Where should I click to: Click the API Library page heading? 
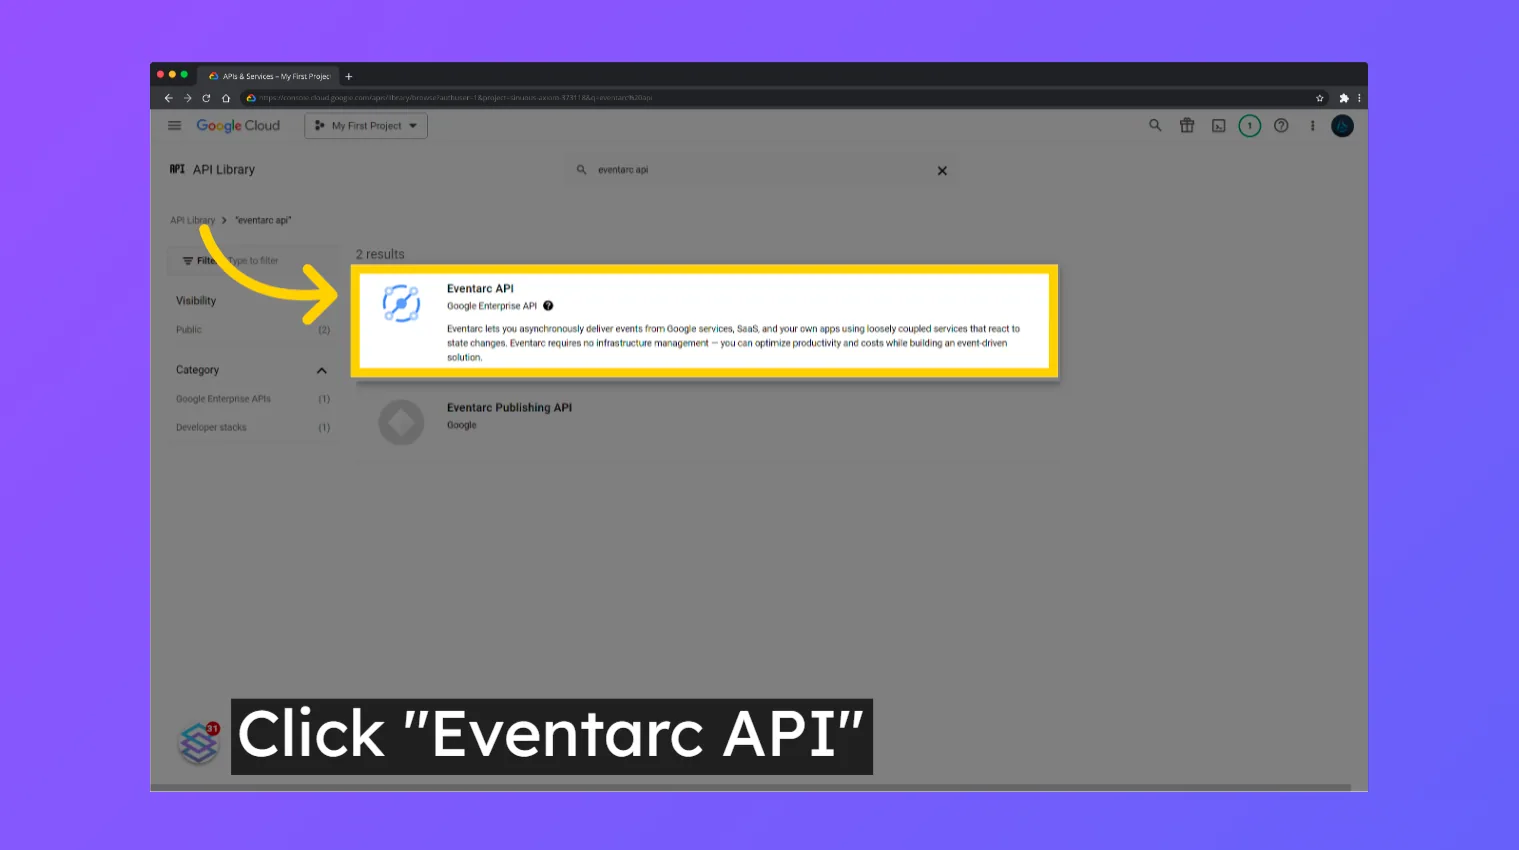click(x=224, y=170)
